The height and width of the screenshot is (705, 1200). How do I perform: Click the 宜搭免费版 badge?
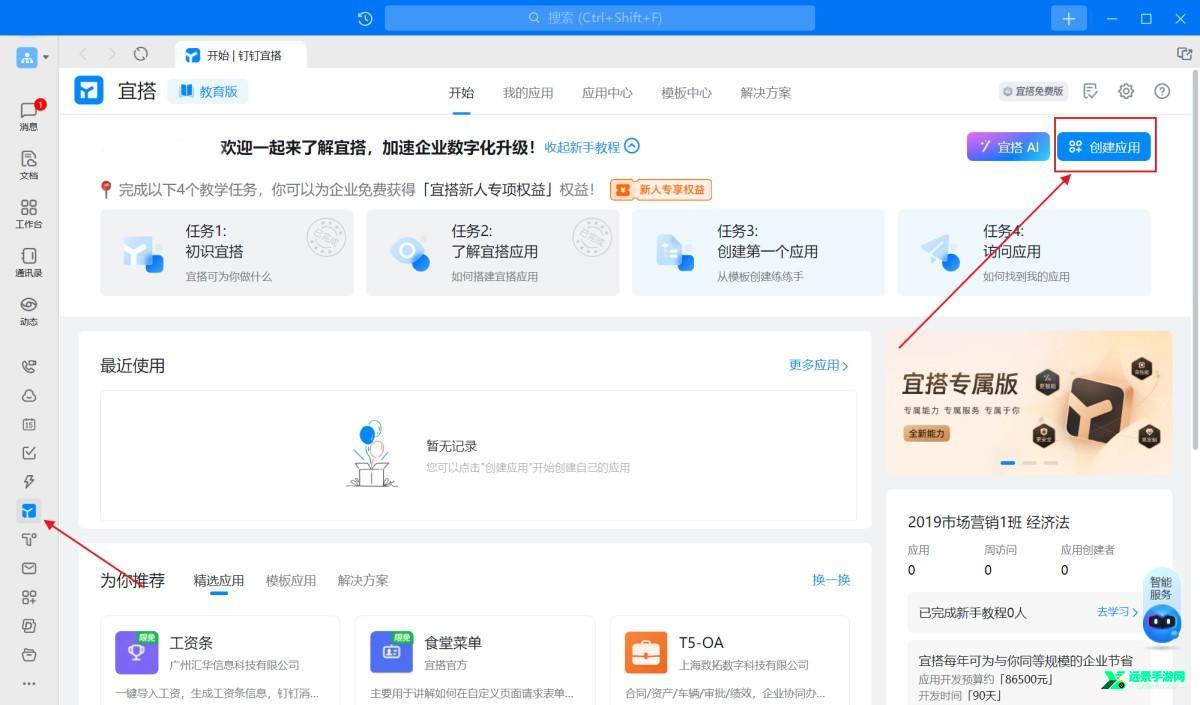click(1033, 91)
